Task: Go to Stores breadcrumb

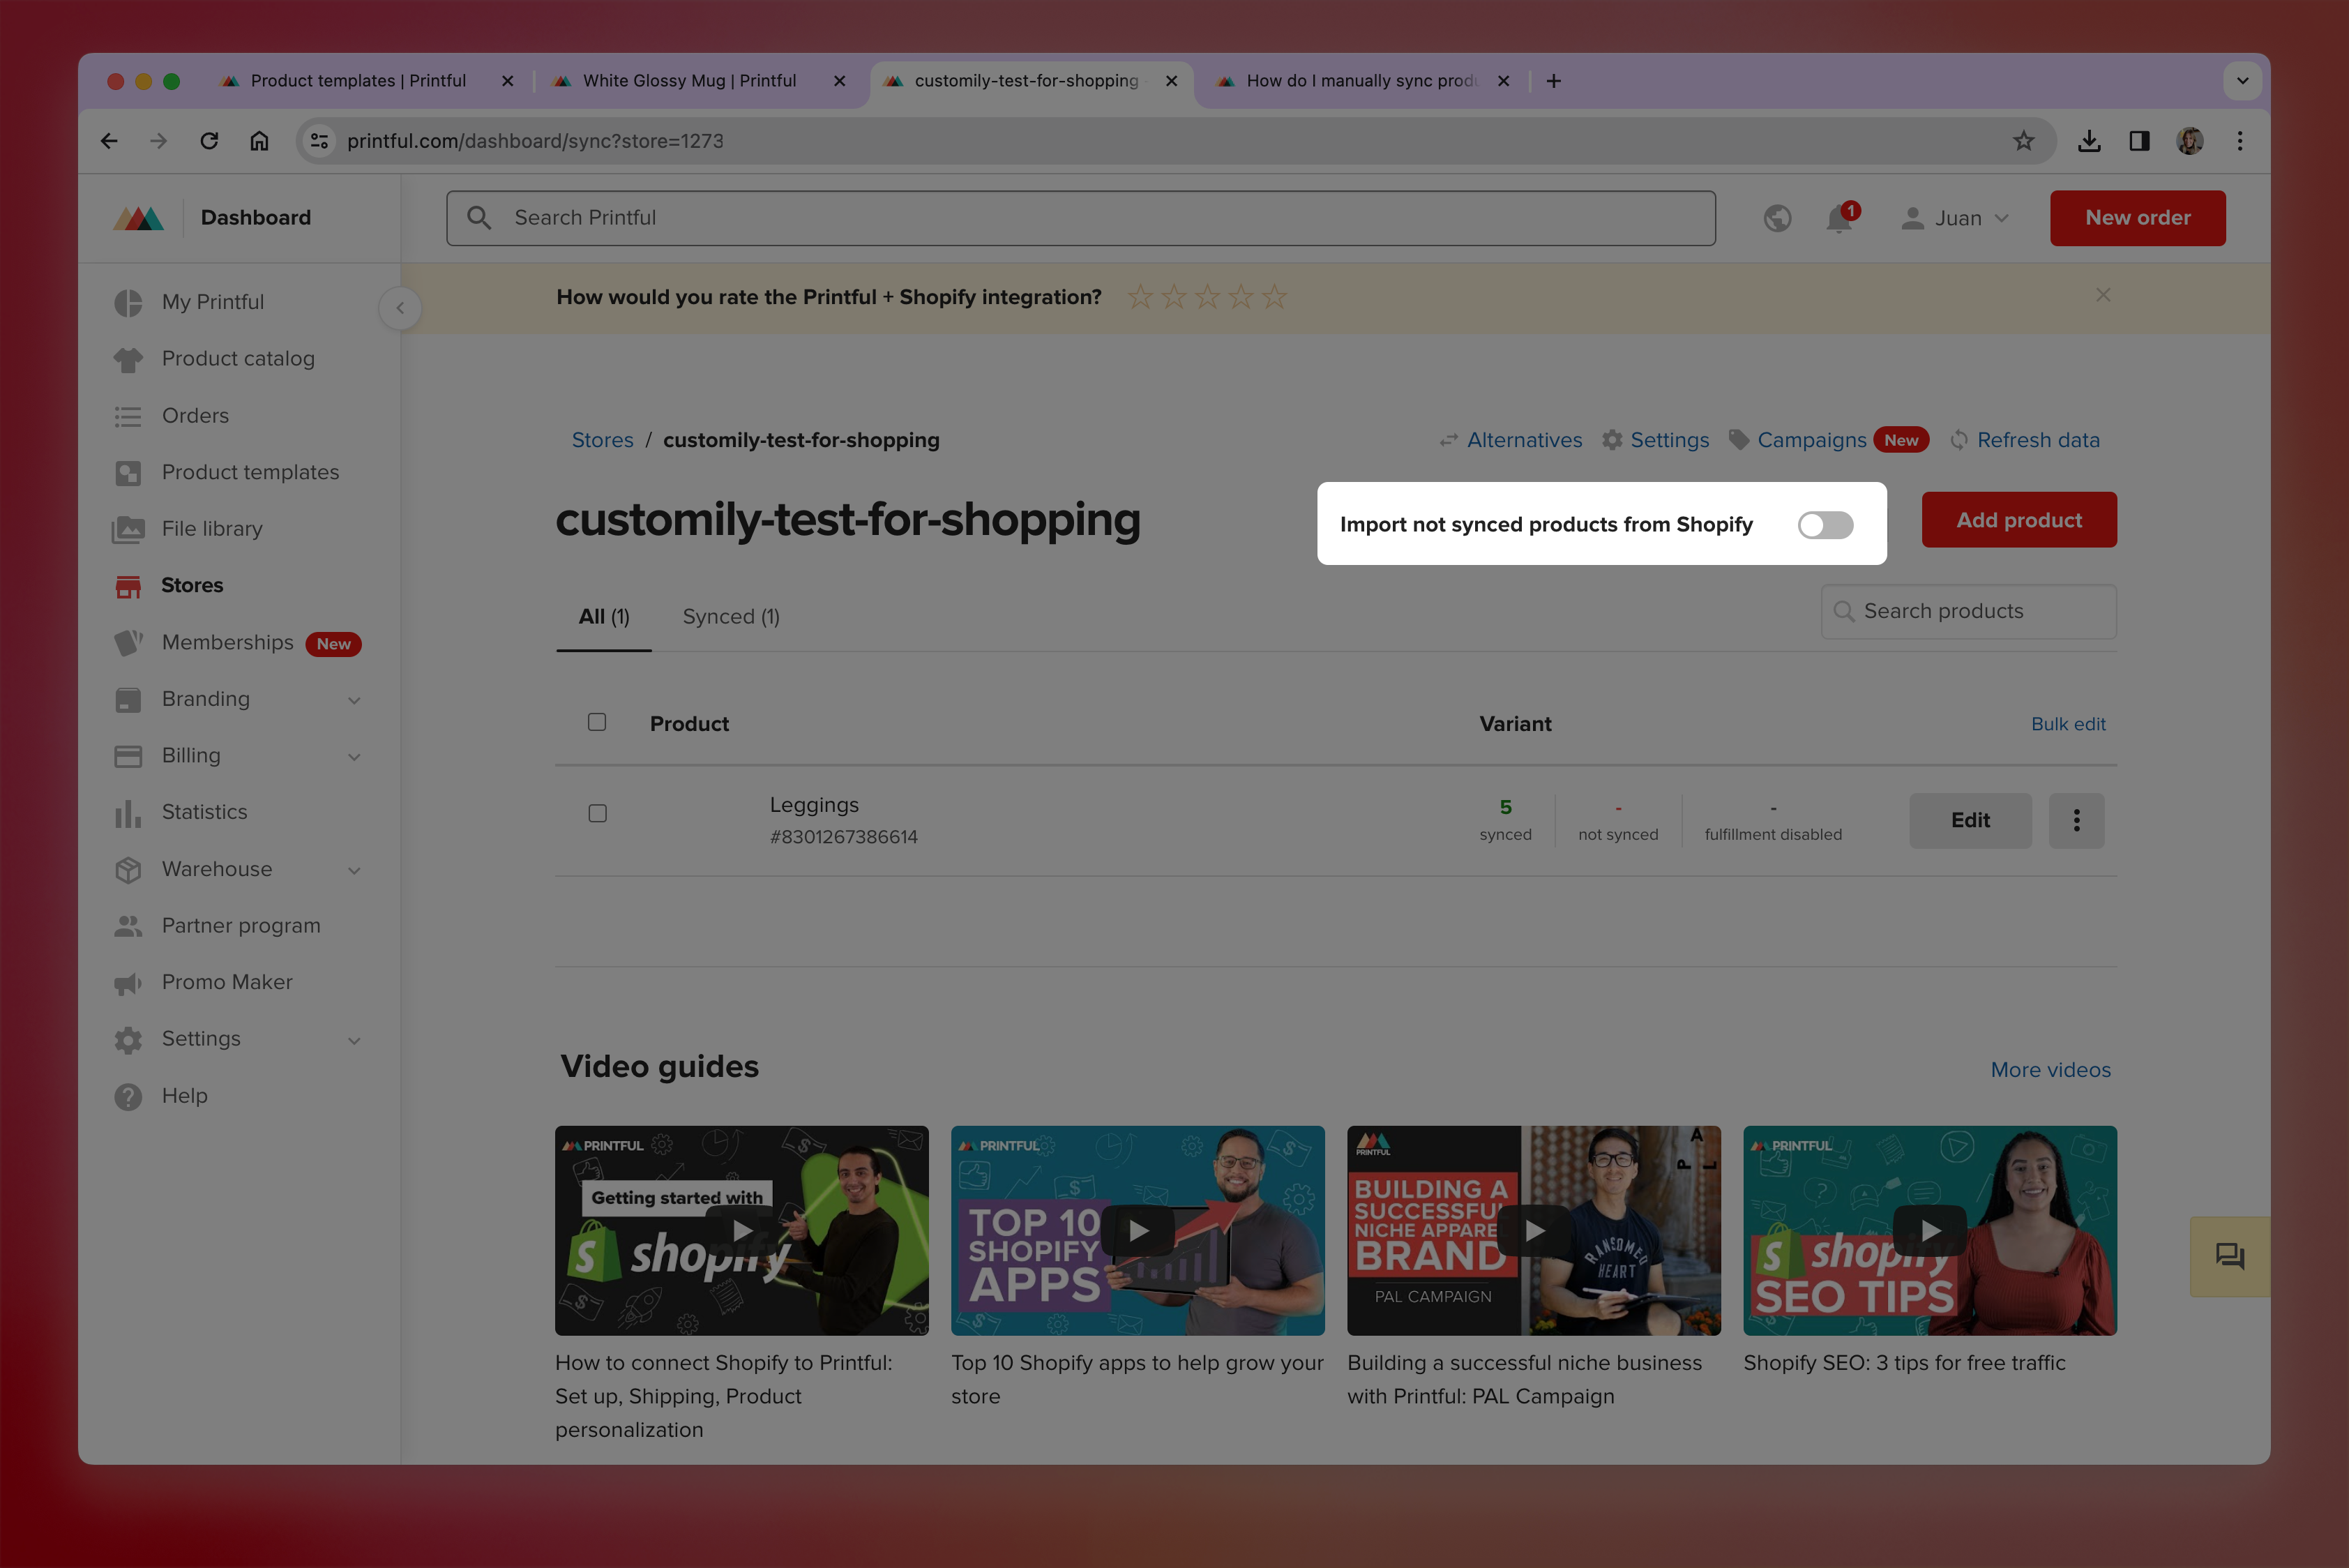Action: [602, 440]
